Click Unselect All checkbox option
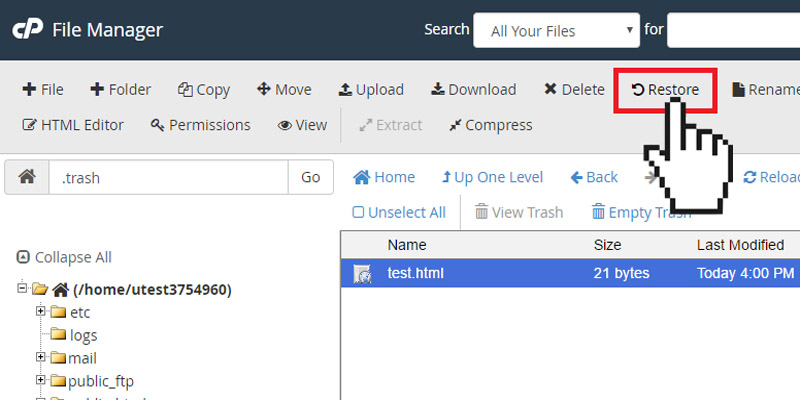Image resolution: width=800 pixels, height=400 pixels. click(399, 212)
